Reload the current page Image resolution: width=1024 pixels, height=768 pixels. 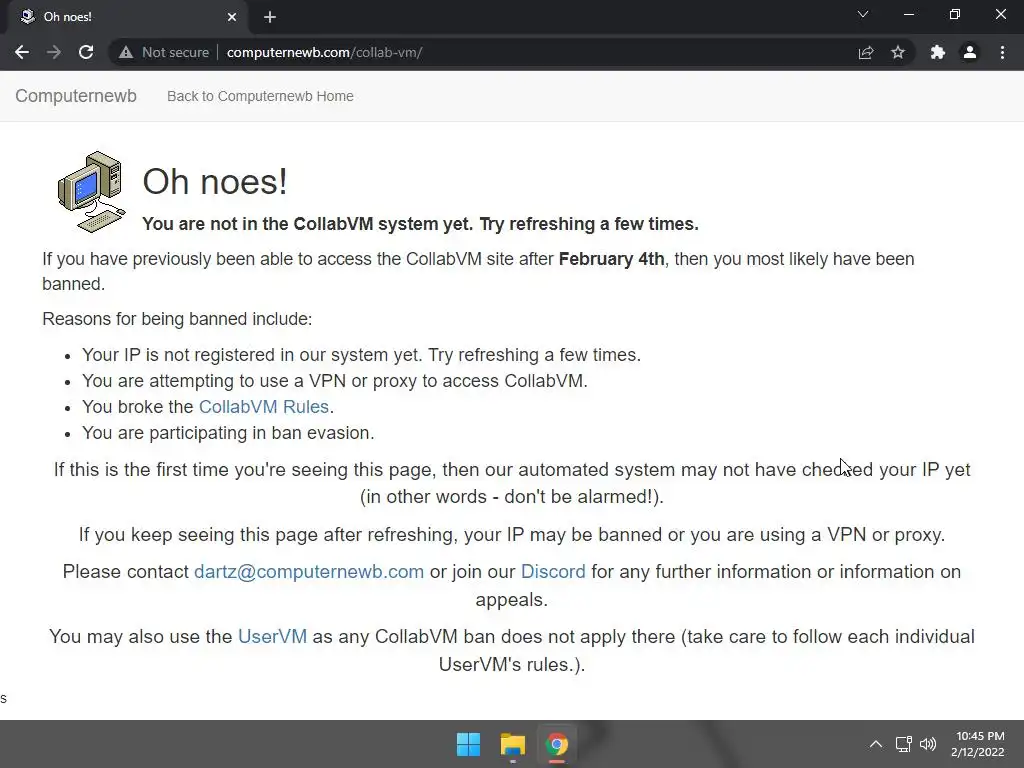pos(86,52)
